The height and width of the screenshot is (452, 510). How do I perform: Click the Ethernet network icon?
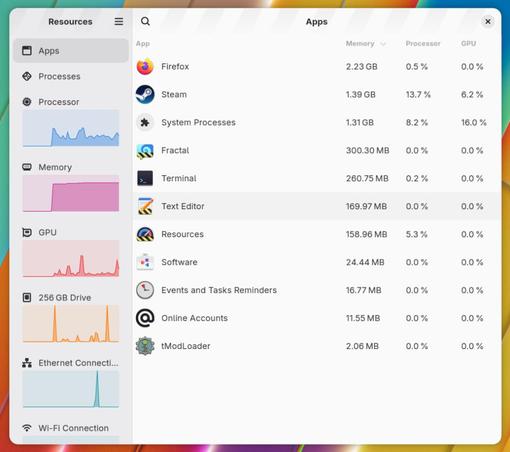tap(27, 363)
